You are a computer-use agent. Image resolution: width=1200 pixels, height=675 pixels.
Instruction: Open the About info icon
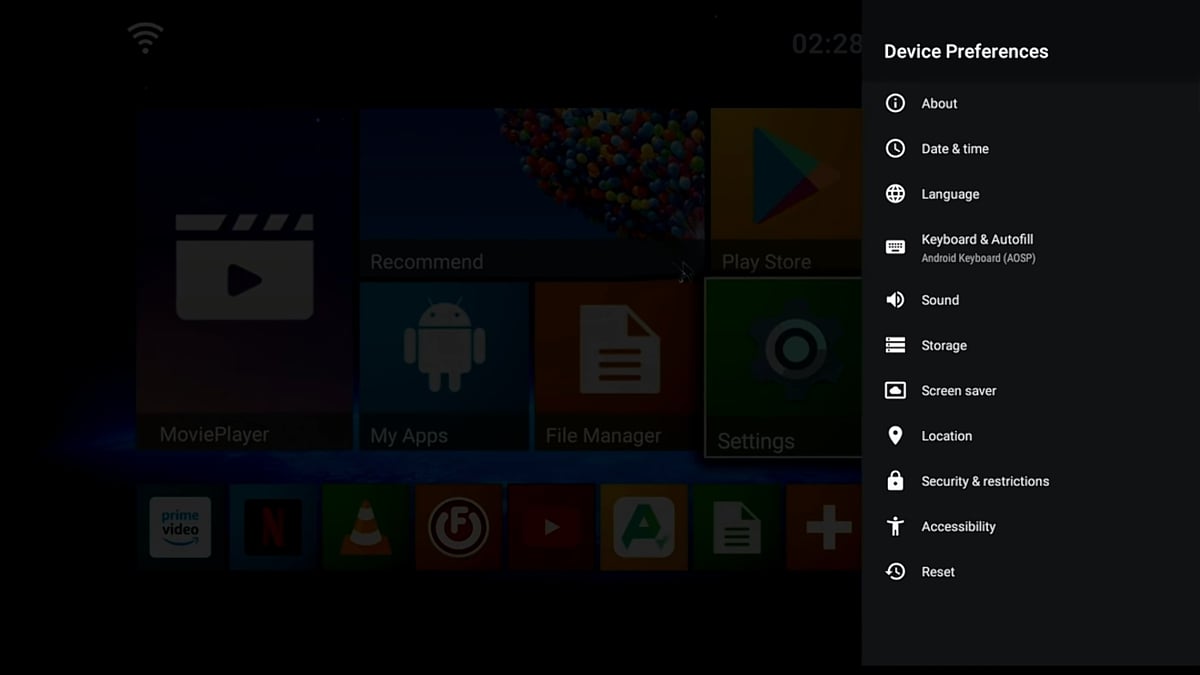click(x=896, y=103)
